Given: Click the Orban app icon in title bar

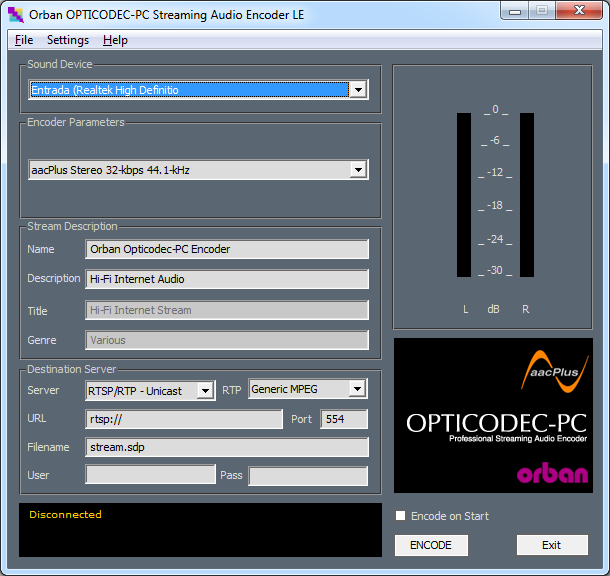Looking at the screenshot, I should tap(16, 15).
